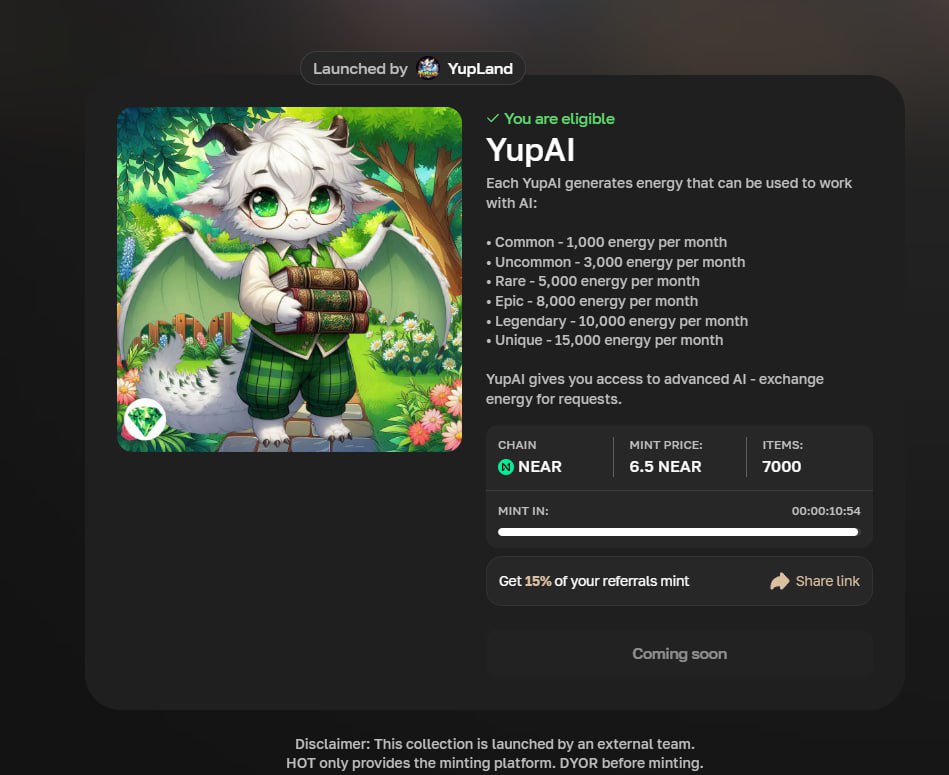The image size is (949, 775).
Task: Click the green NEAR chain logo
Action: click(x=505, y=467)
